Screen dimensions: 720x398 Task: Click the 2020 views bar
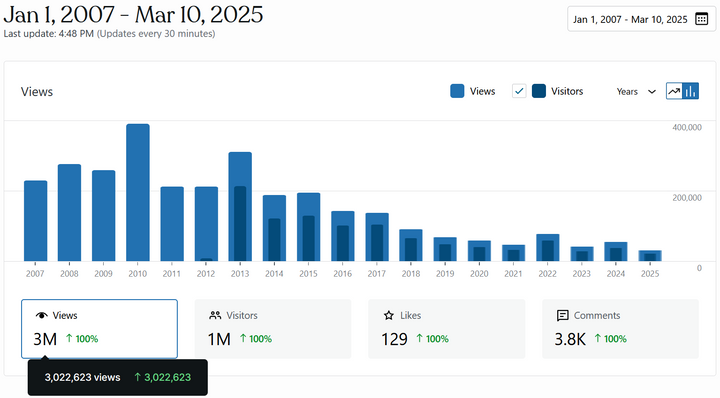pos(479,251)
